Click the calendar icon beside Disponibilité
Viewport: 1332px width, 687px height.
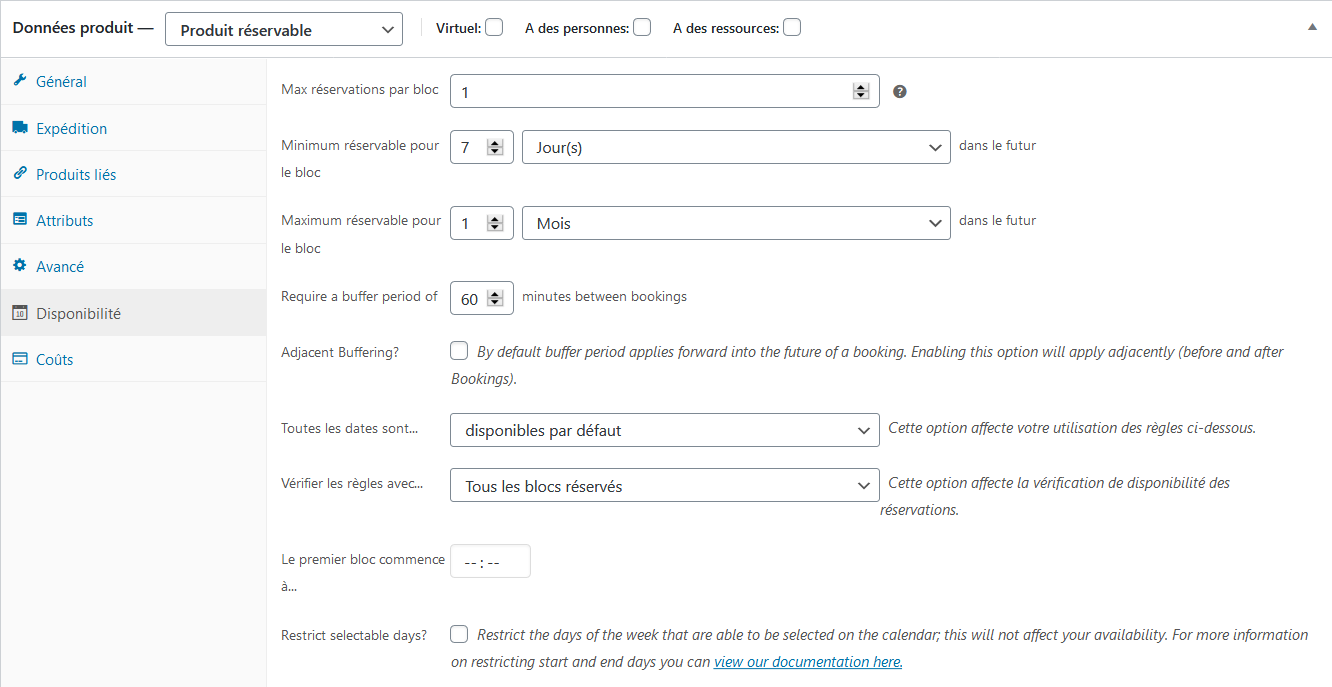20,313
